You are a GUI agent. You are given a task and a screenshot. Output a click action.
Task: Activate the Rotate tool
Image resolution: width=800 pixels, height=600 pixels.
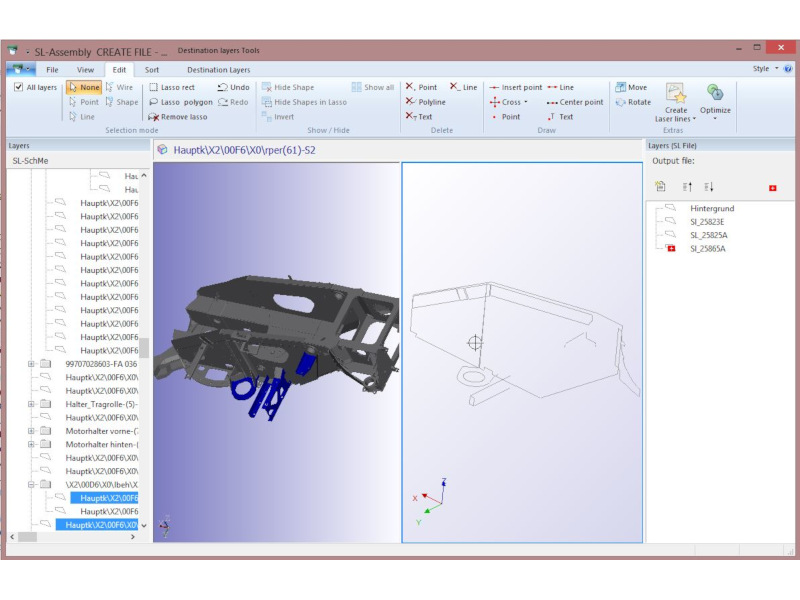coord(633,102)
